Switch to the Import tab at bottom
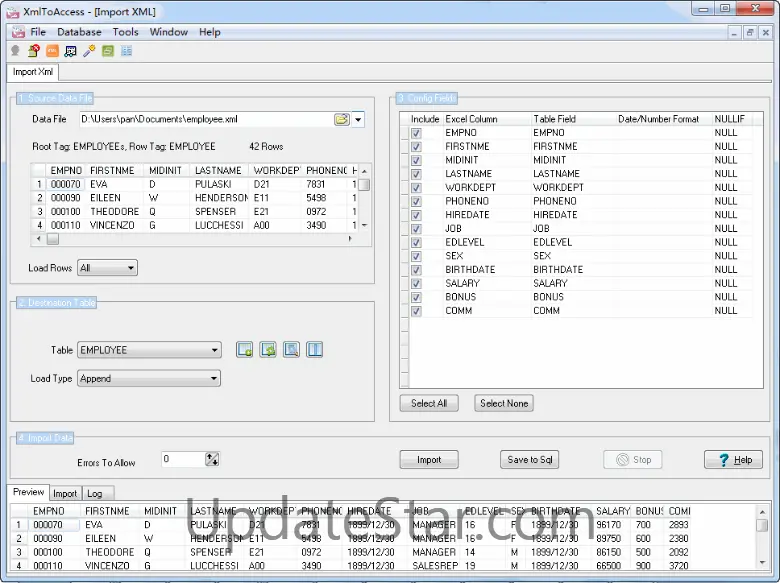Screen dimensions: 780x583 point(65,493)
